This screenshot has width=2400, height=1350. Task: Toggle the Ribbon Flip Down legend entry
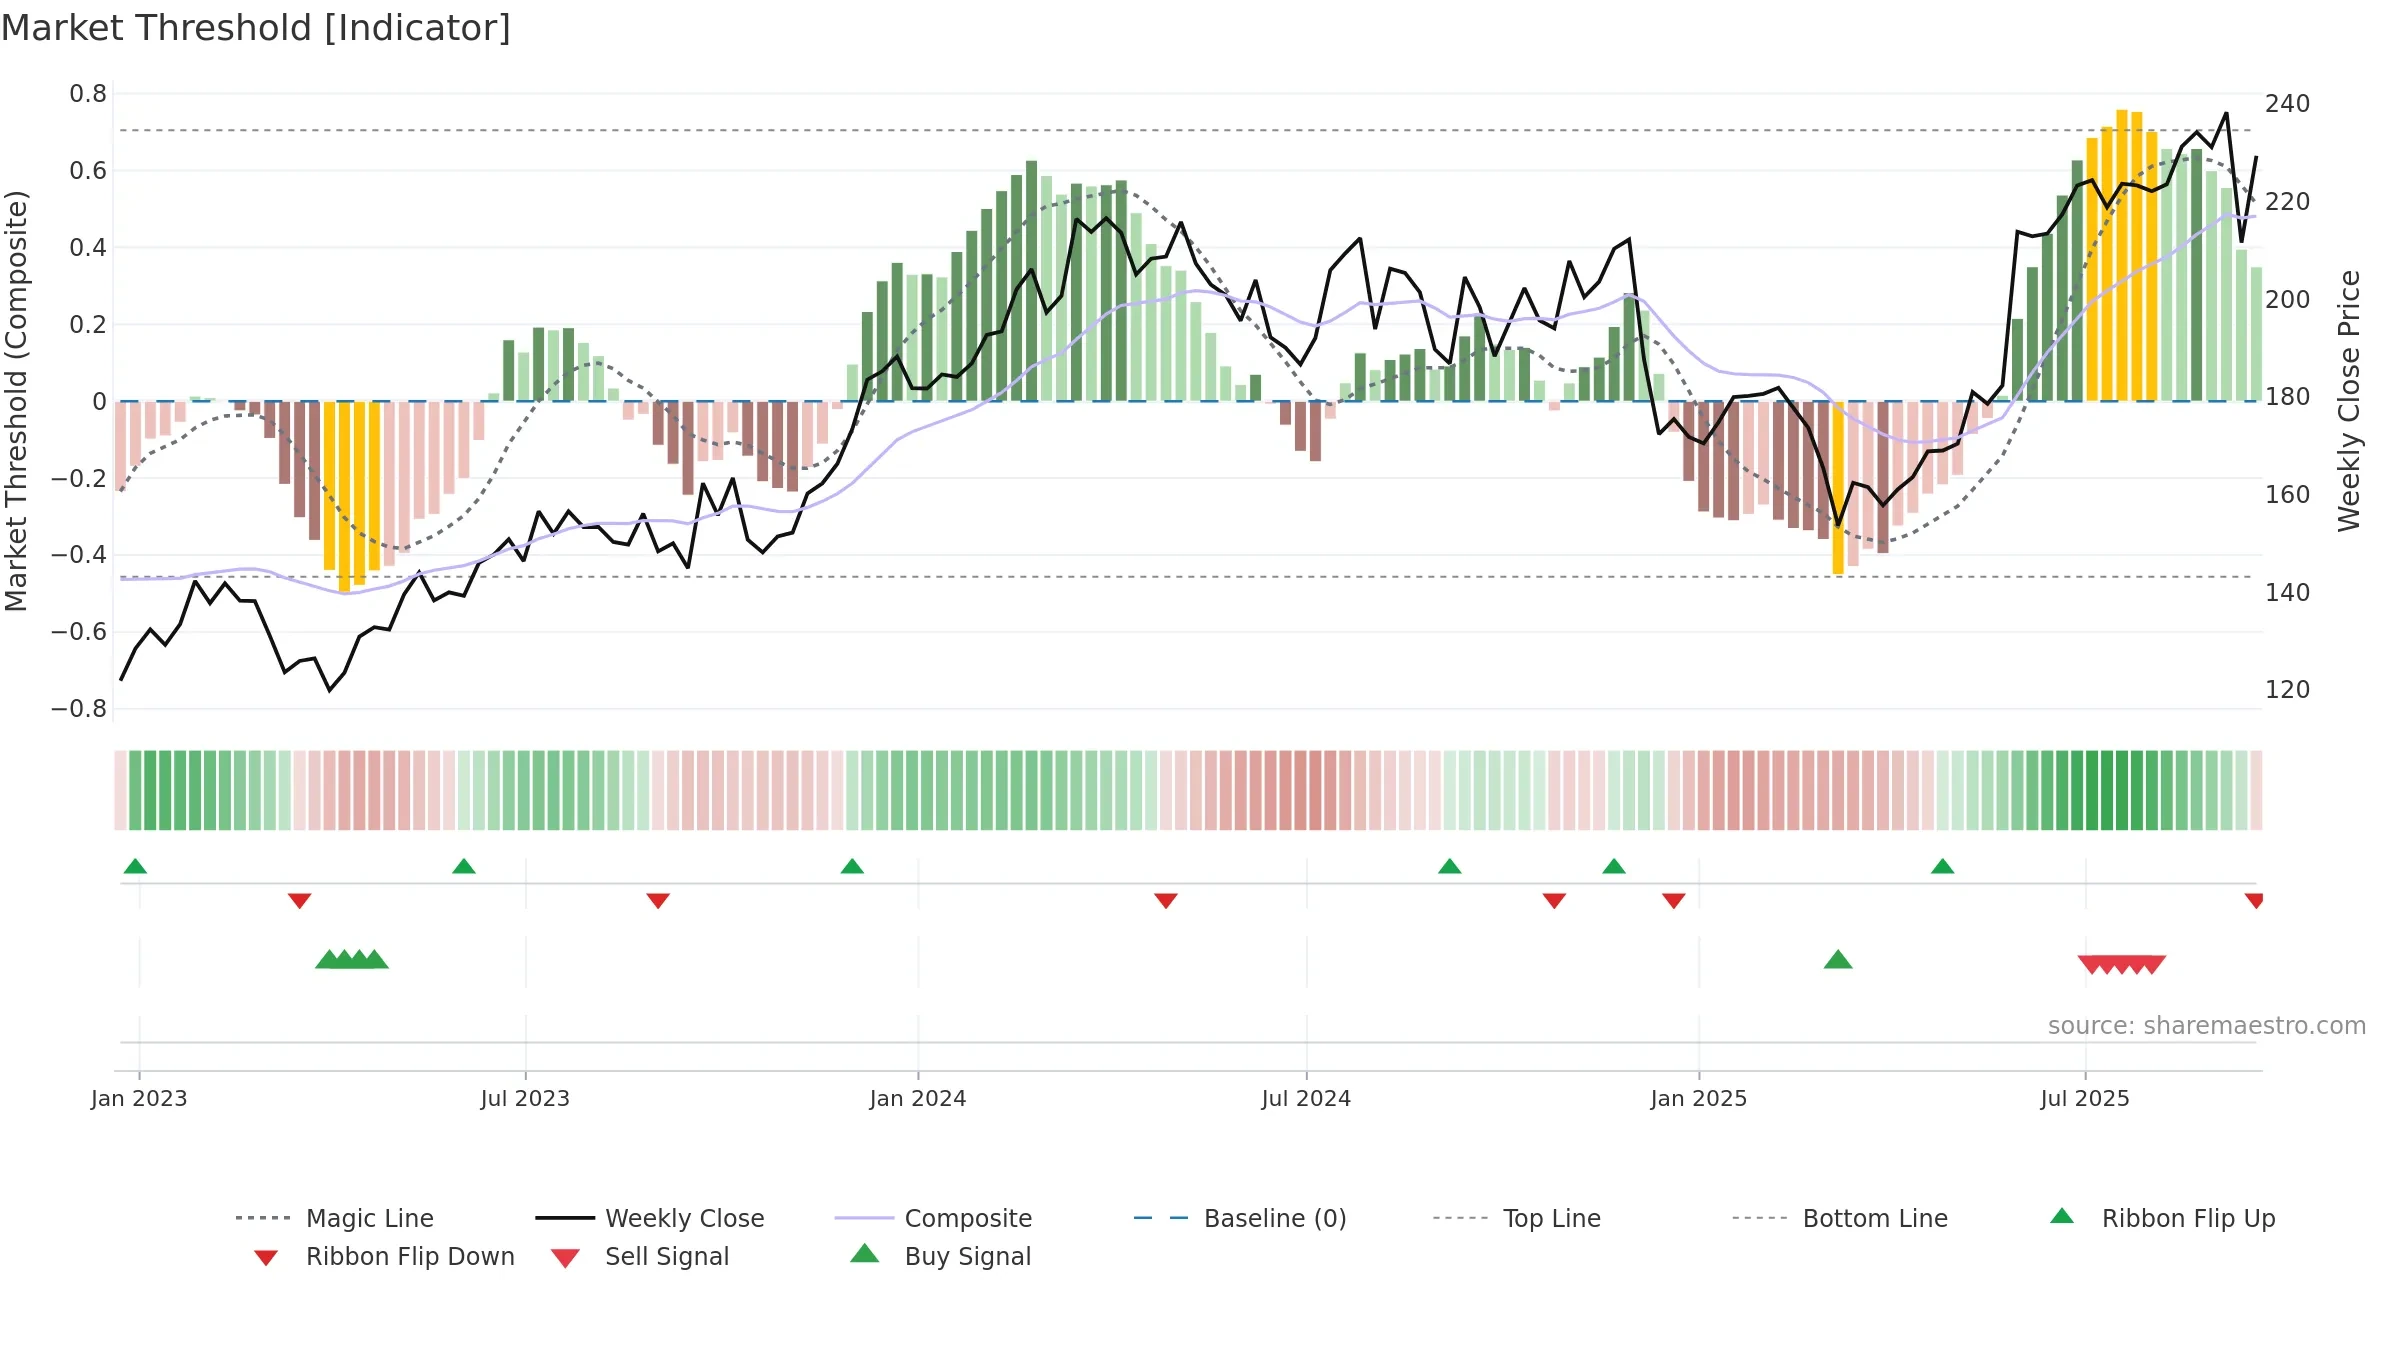click(x=384, y=1256)
